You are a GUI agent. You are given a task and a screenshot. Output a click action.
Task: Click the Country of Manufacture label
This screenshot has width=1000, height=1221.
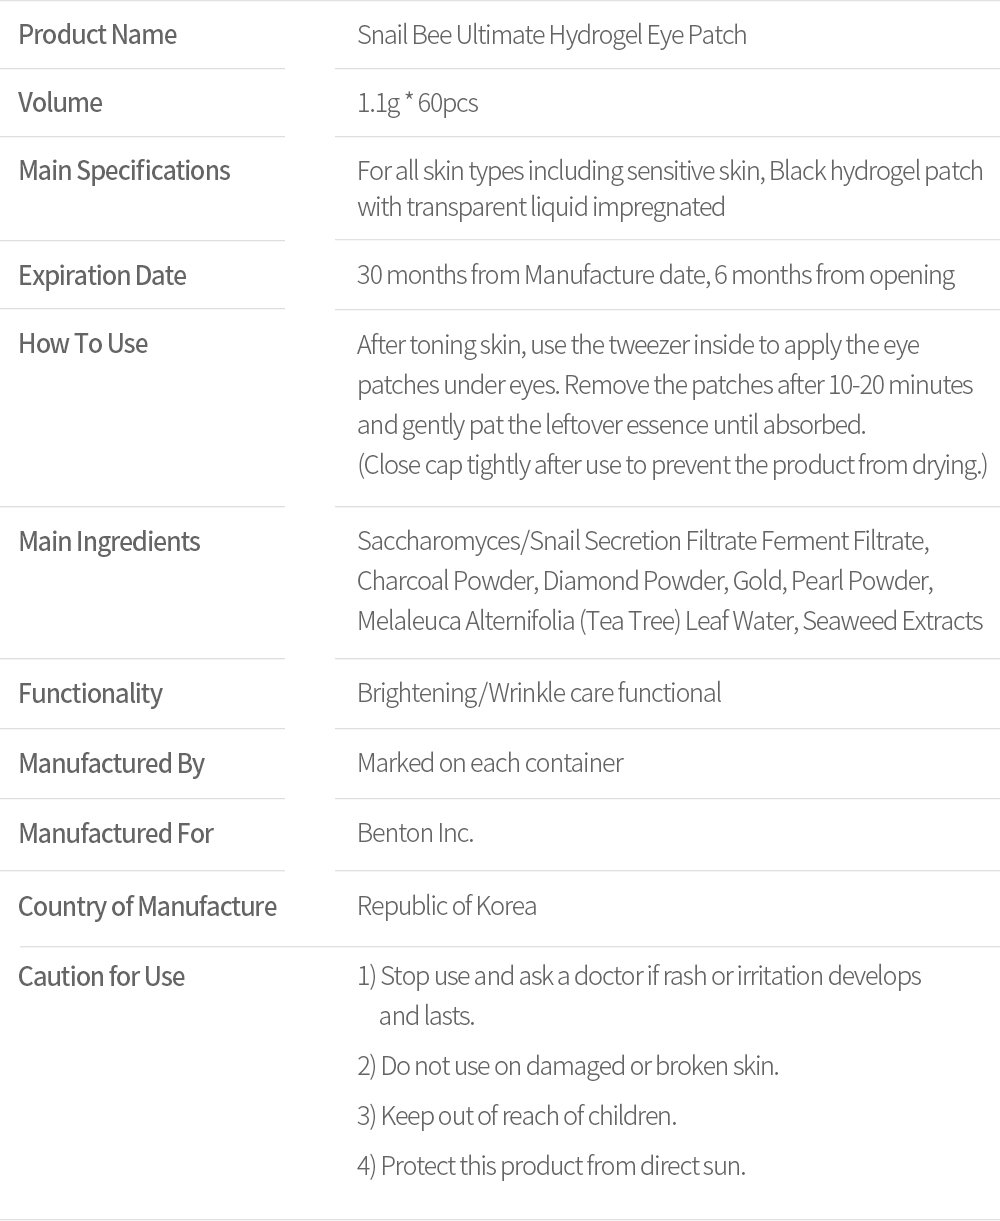click(147, 907)
